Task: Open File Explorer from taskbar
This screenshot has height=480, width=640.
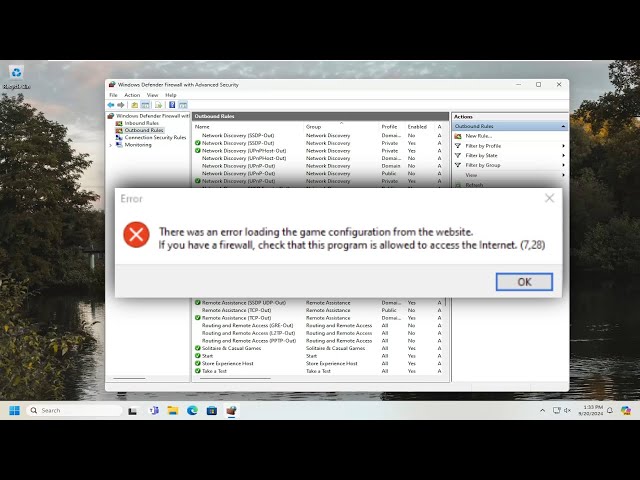Action: coord(173,411)
